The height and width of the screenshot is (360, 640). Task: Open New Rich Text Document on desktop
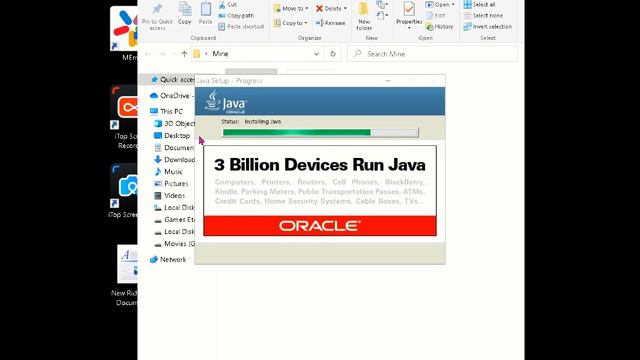(125, 276)
